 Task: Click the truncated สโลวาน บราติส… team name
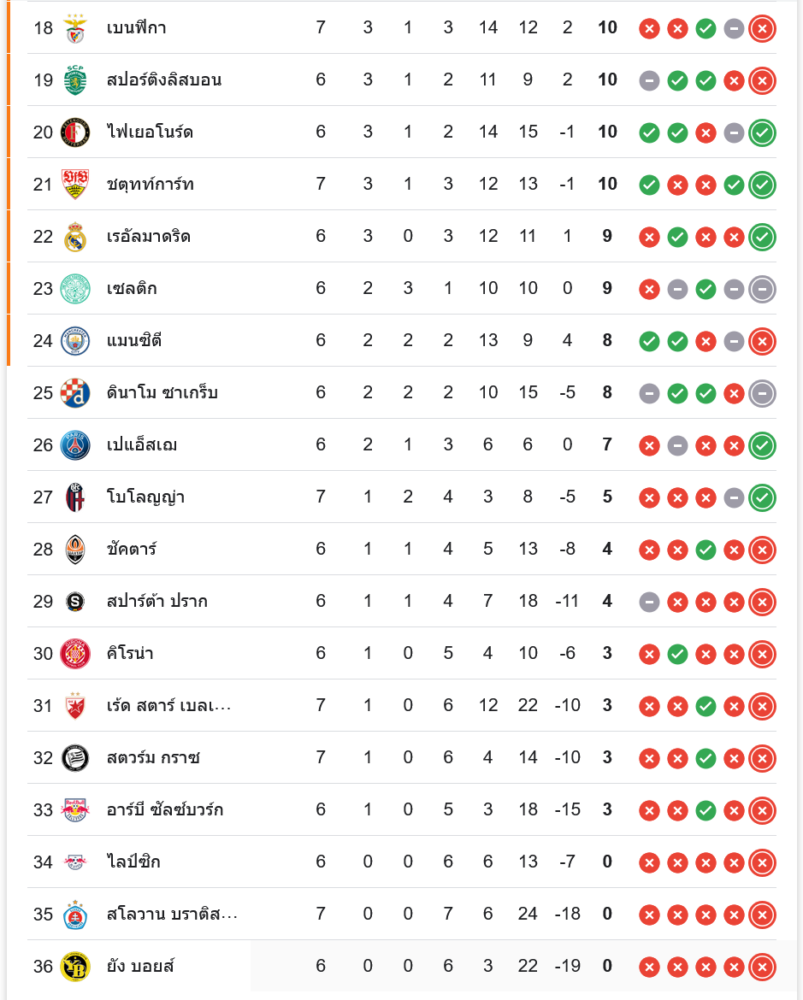click(172, 914)
